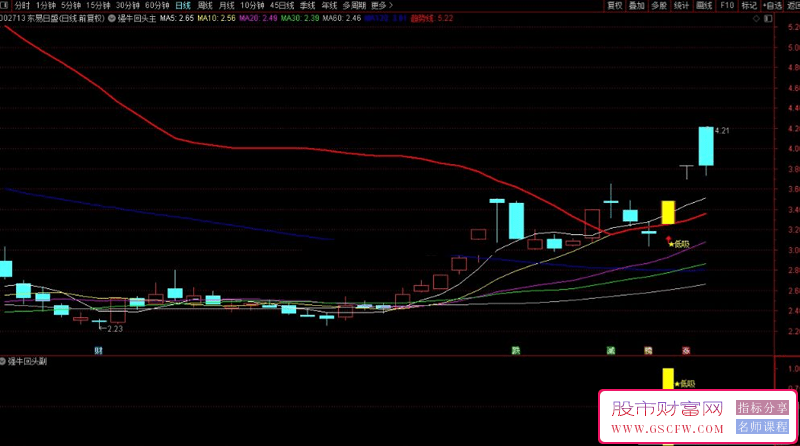This screenshot has height=446, width=800.
Task: Click the 返回 button at top-right edge
Action: click(793, 5)
